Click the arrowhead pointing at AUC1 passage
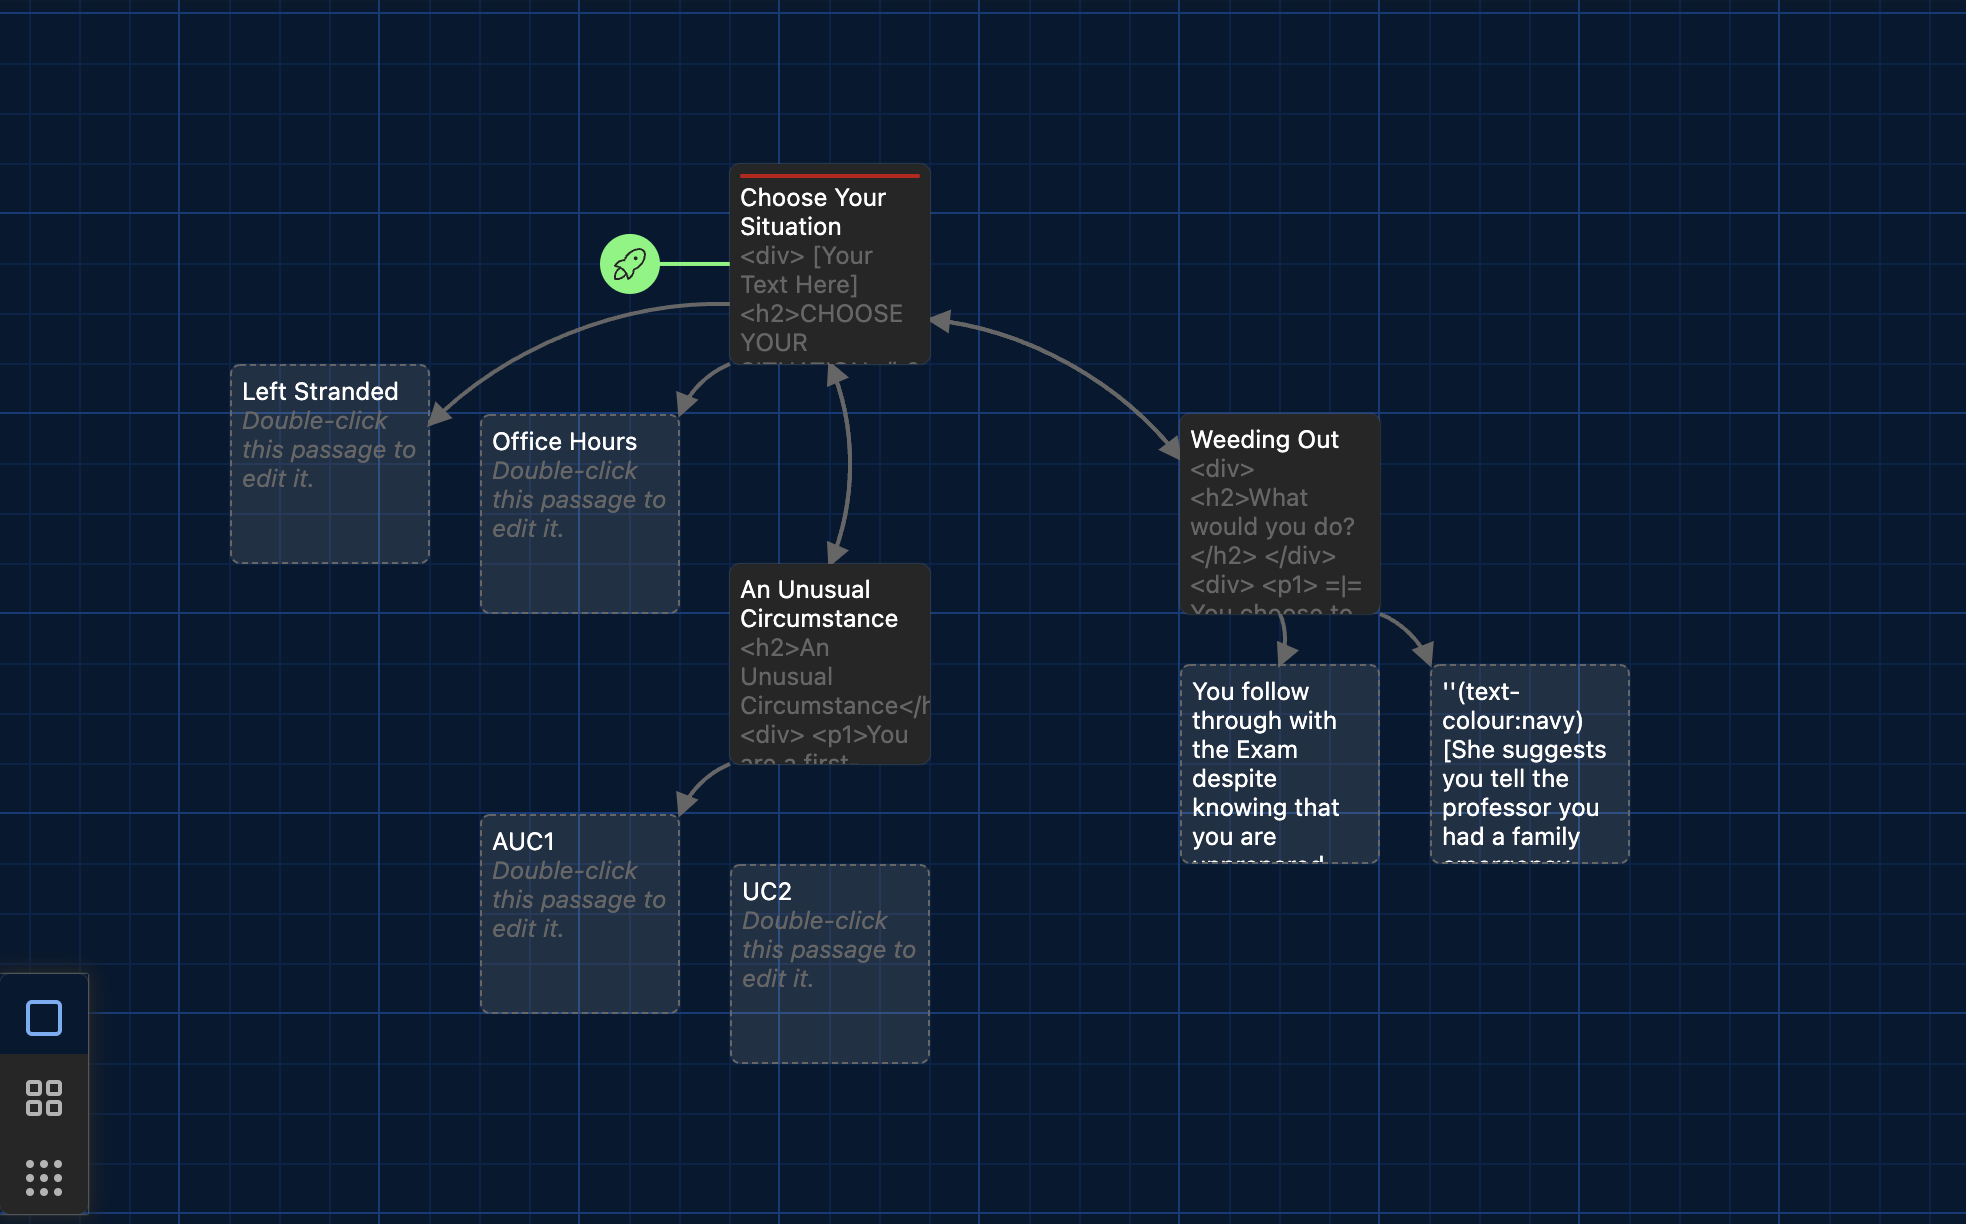Image resolution: width=1966 pixels, height=1224 pixels. (686, 803)
